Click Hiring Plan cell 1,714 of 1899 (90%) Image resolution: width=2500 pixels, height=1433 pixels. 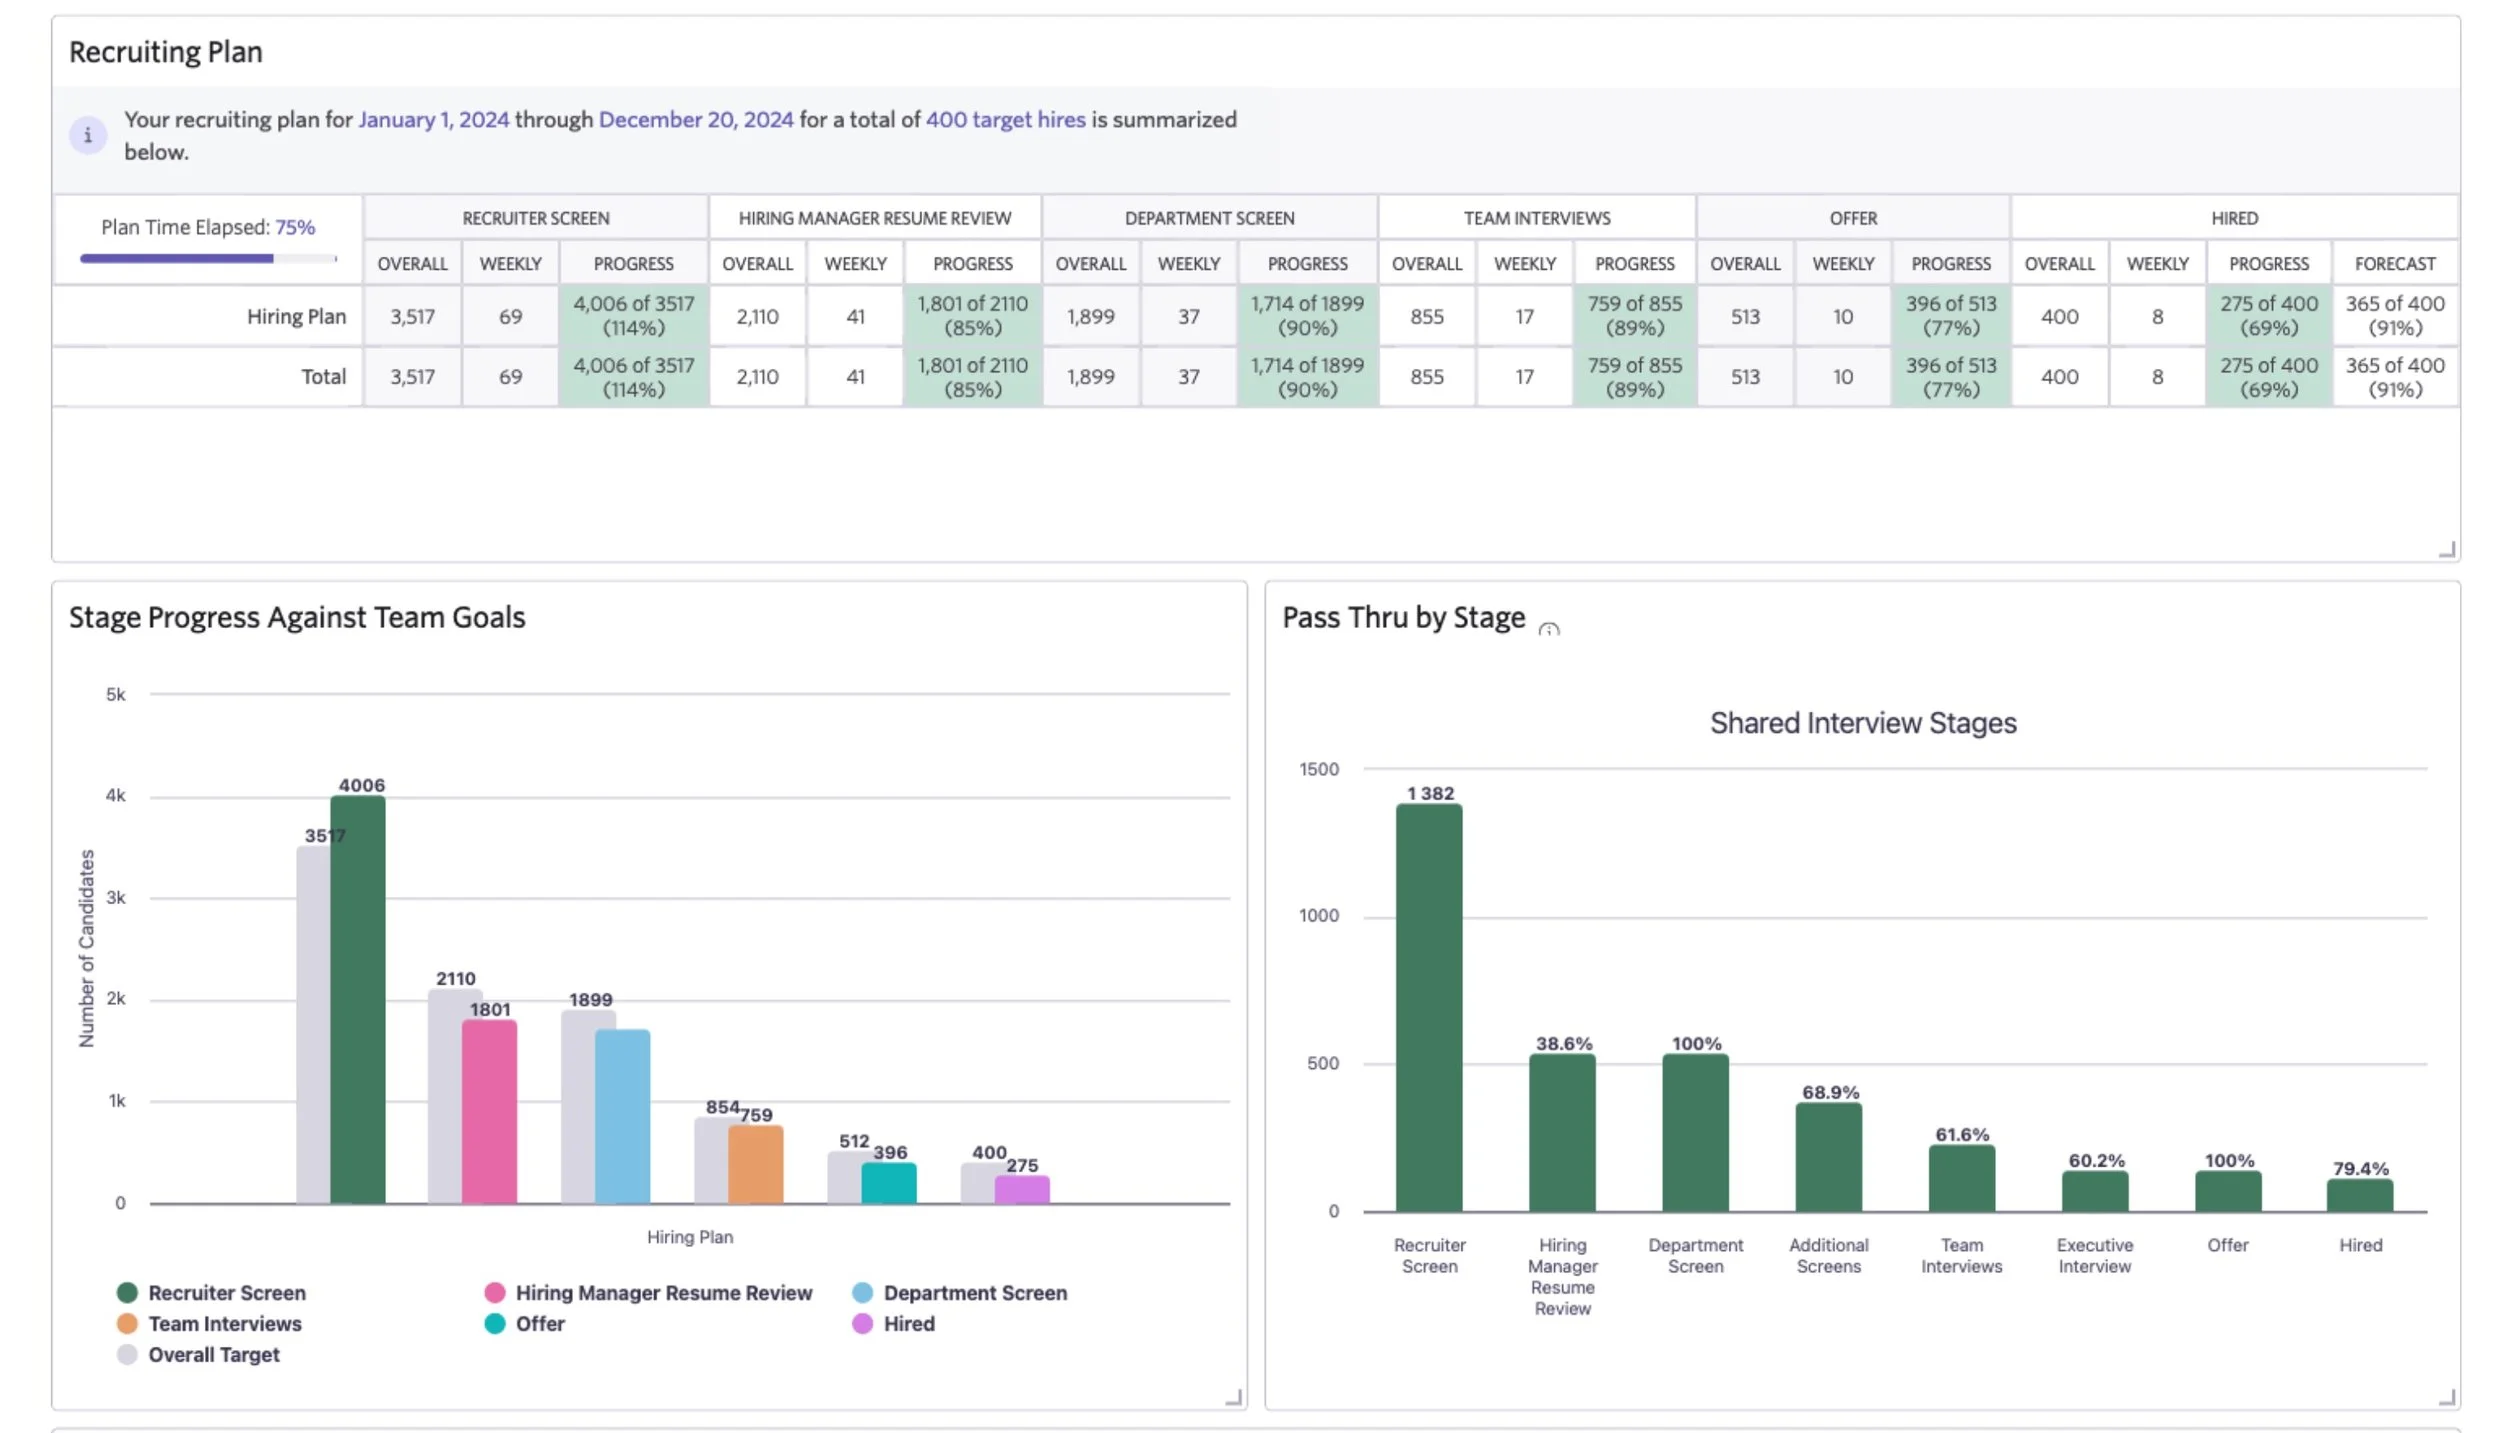pos(1307,316)
